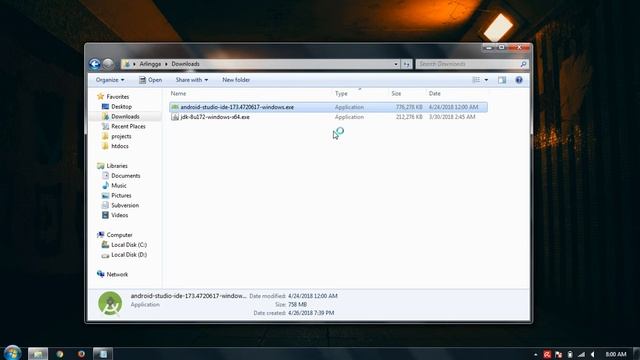Viewport: 640px width, 360px height.
Task: Open the Subversion library
Action: [x=125, y=205]
